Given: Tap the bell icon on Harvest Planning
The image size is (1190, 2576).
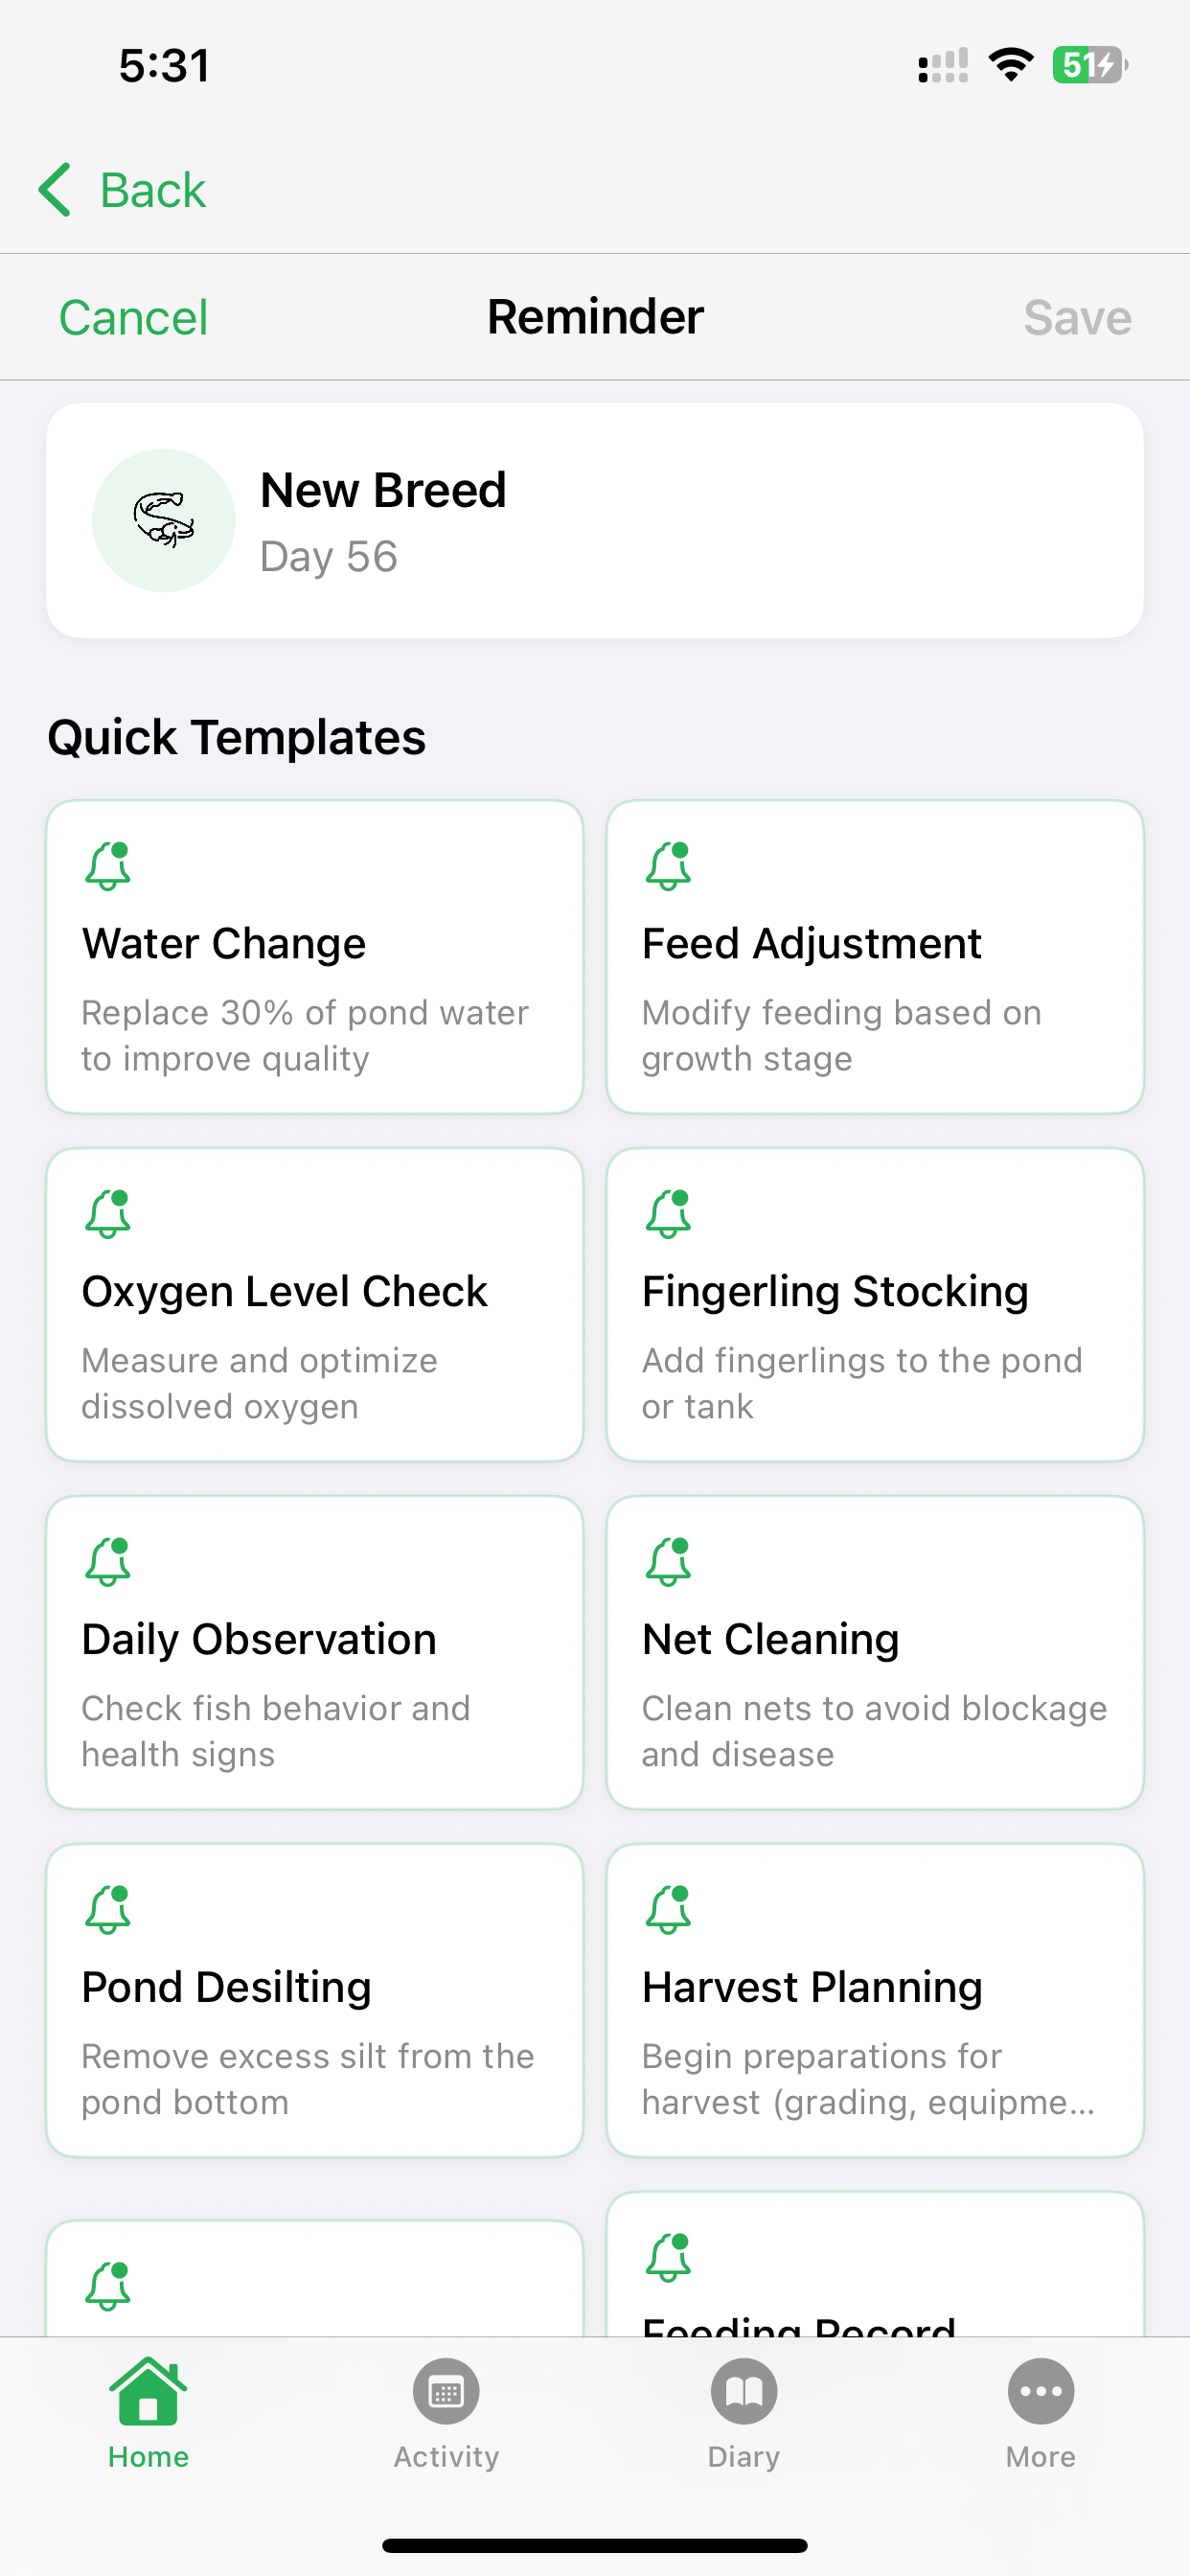Looking at the screenshot, I should click(668, 1909).
